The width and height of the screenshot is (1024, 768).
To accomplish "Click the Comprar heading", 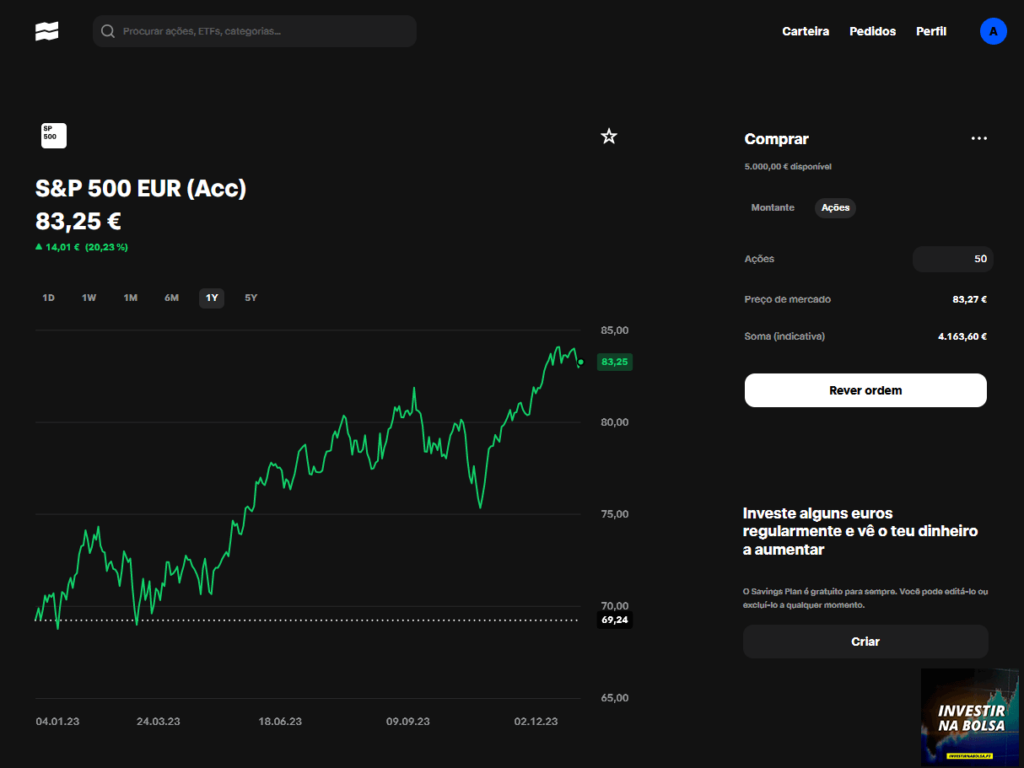I will pos(776,138).
